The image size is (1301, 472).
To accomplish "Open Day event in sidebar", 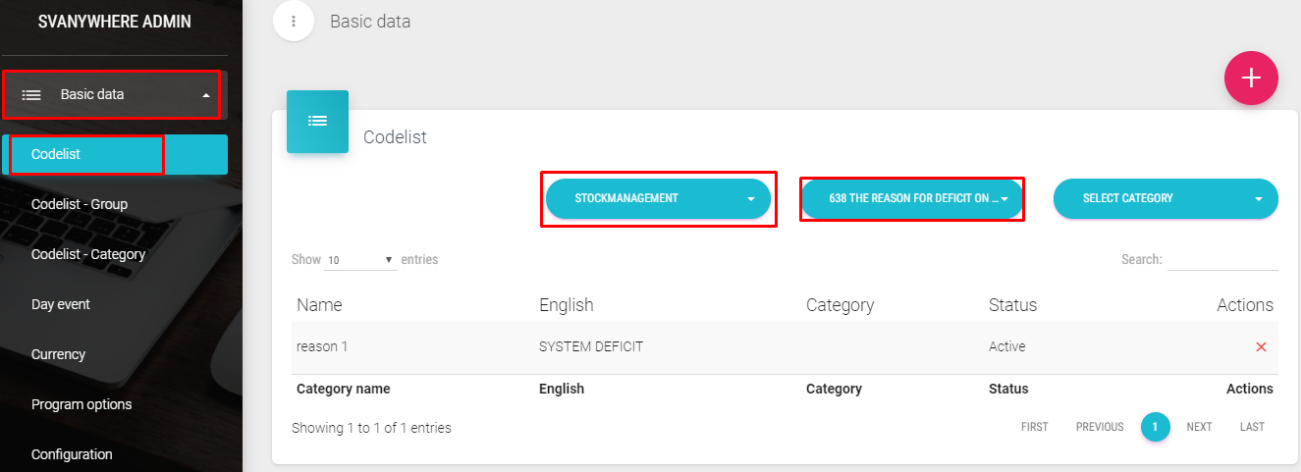I will (x=63, y=304).
